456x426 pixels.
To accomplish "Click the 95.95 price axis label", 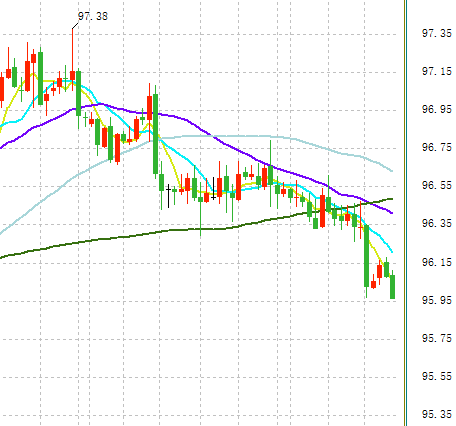I will point(437,300).
